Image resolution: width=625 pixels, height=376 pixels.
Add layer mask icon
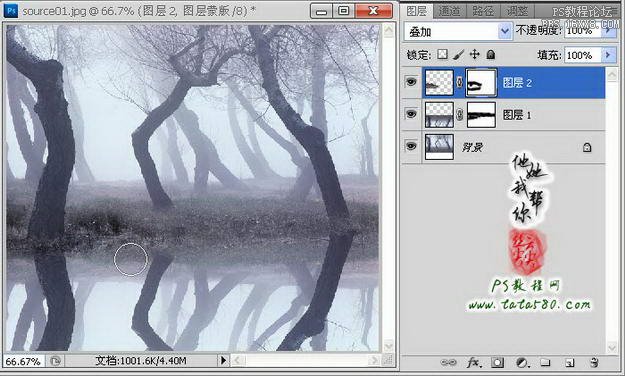click(497, 362)
